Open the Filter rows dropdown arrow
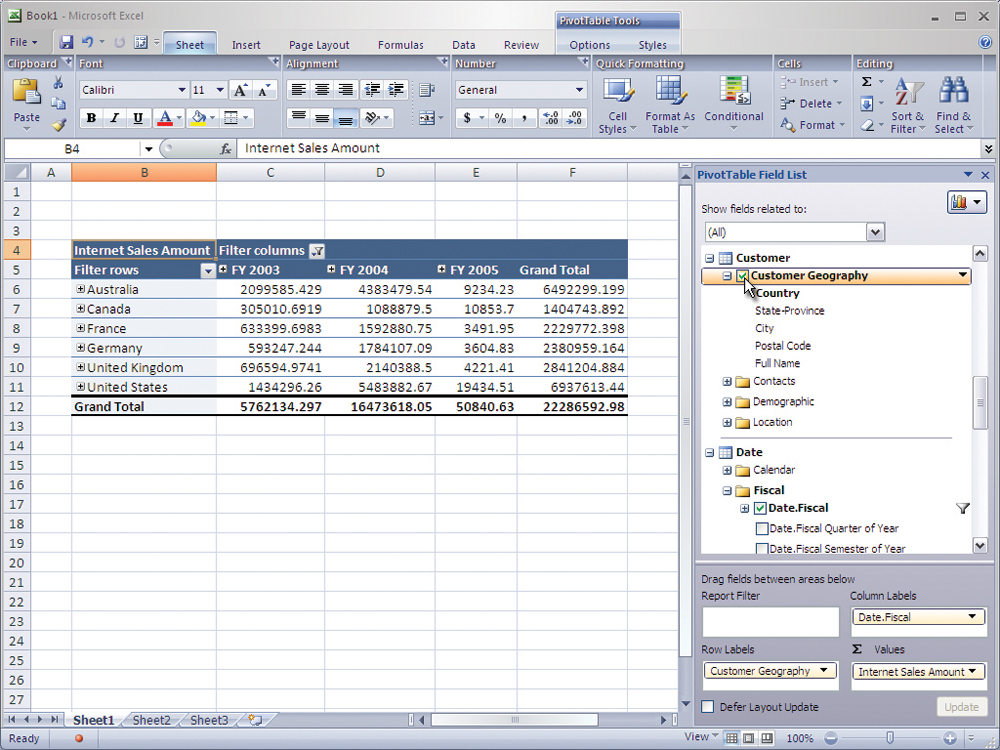 click(x=208, y=270)
